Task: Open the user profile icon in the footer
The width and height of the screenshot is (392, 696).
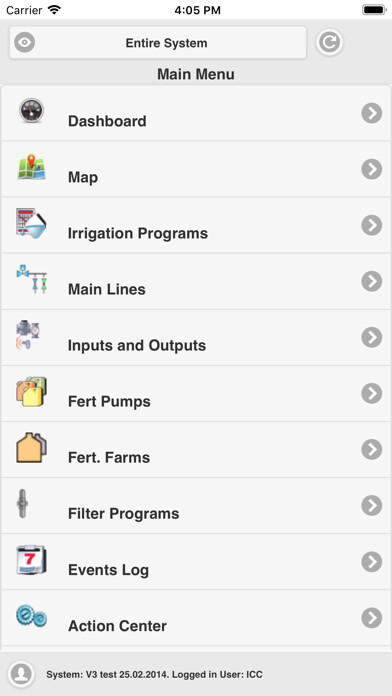Action: pyautogui.click(x=21, y=674)
